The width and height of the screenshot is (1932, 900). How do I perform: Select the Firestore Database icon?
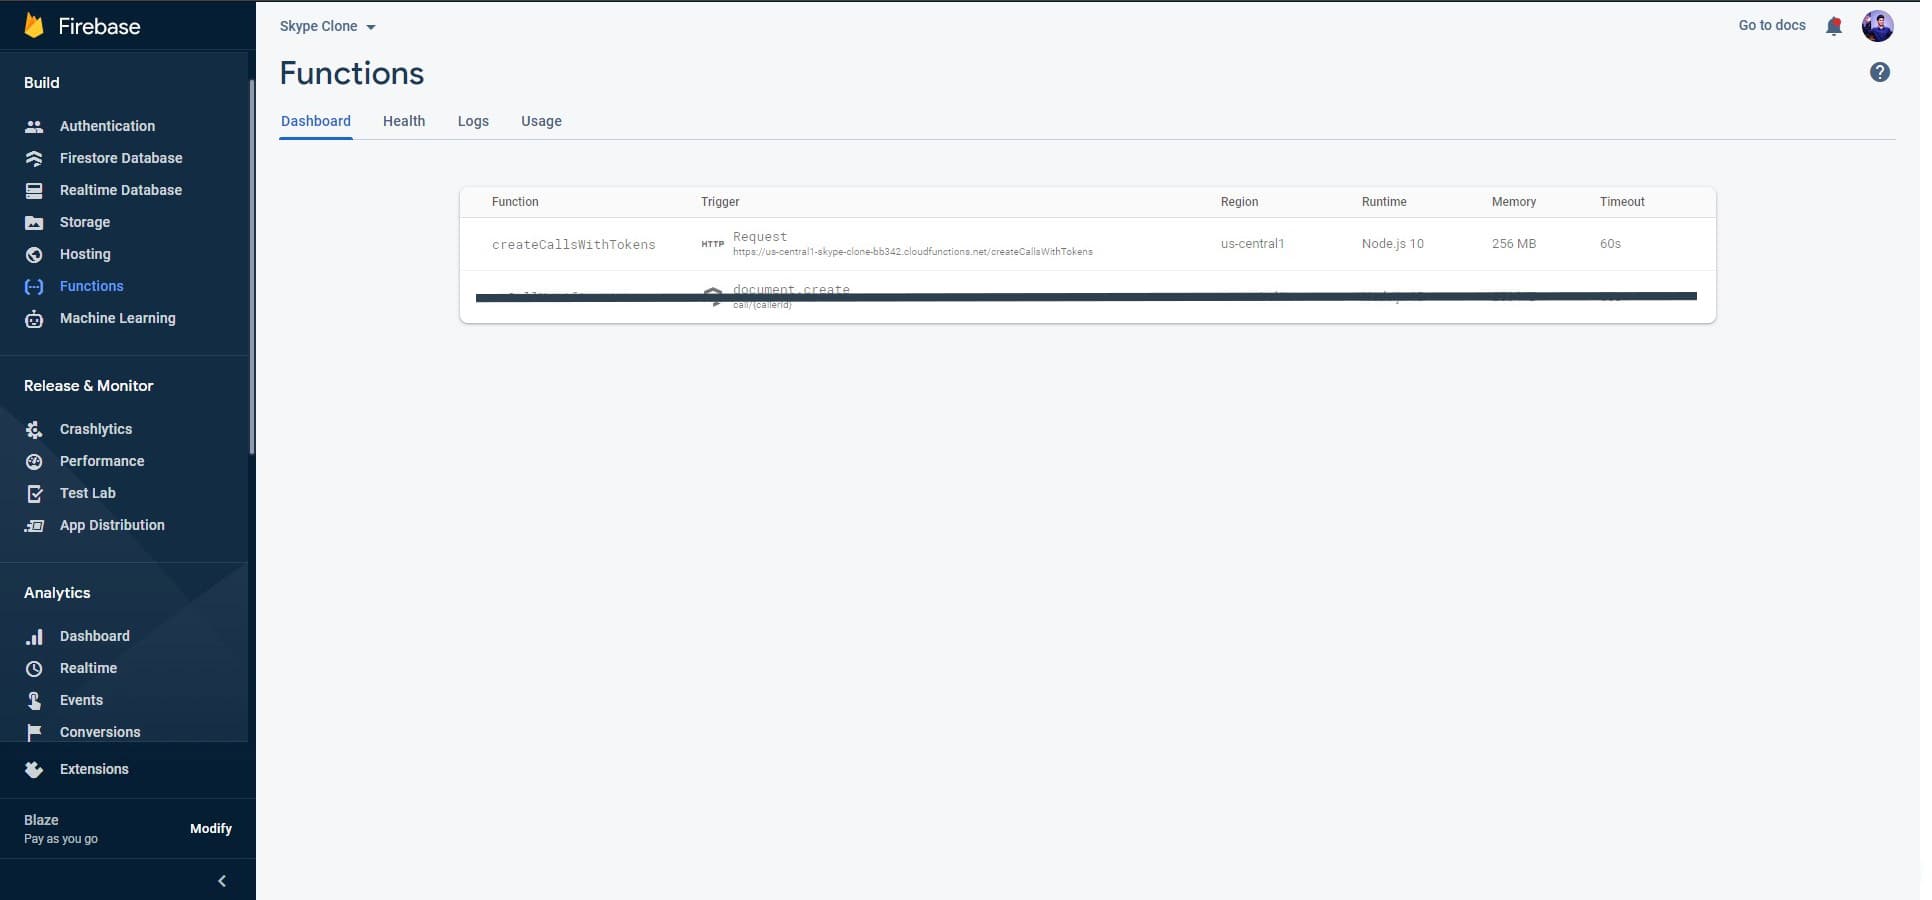point(34,158)
